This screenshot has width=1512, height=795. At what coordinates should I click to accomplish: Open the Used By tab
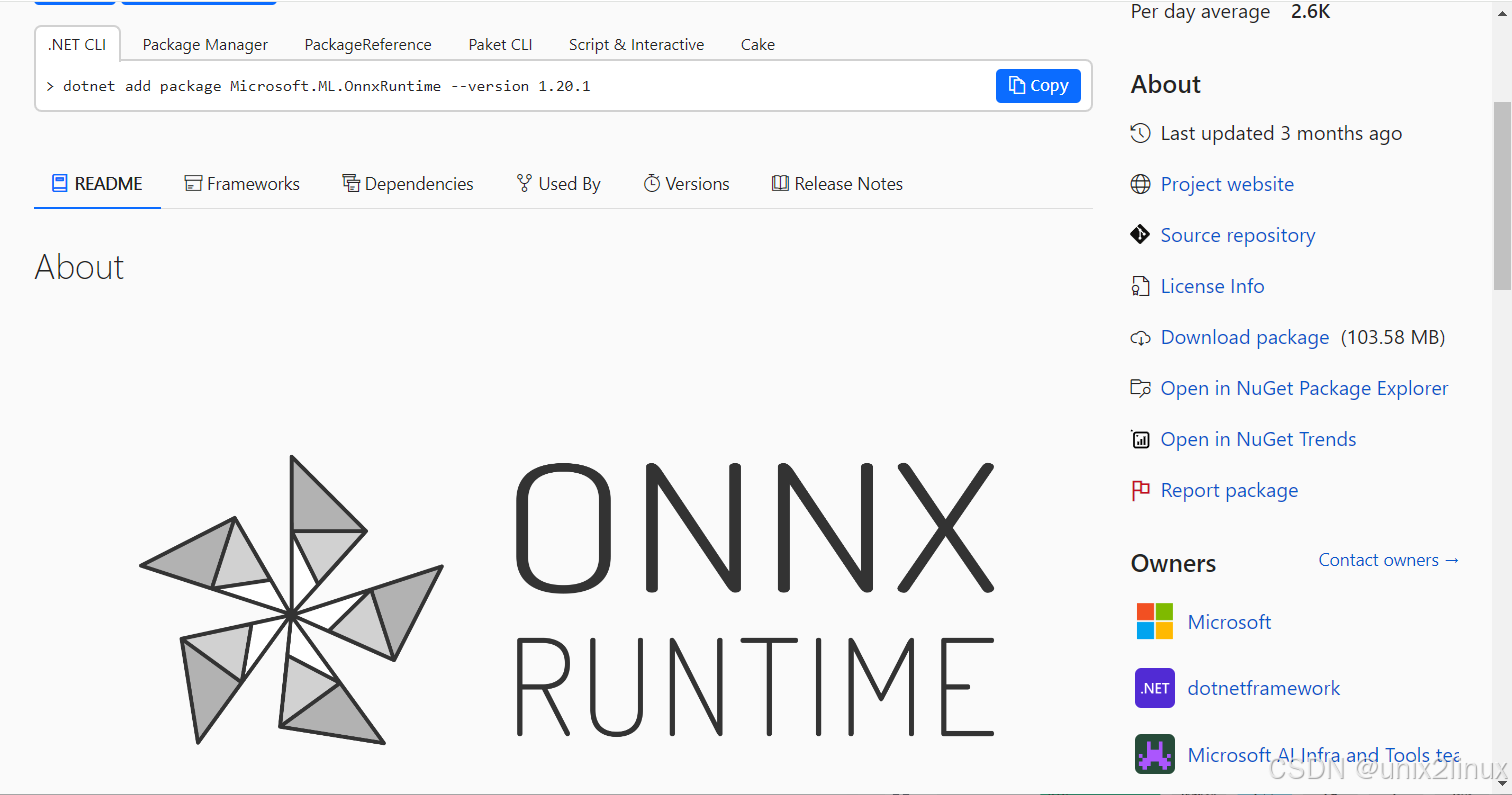(558, 184)
